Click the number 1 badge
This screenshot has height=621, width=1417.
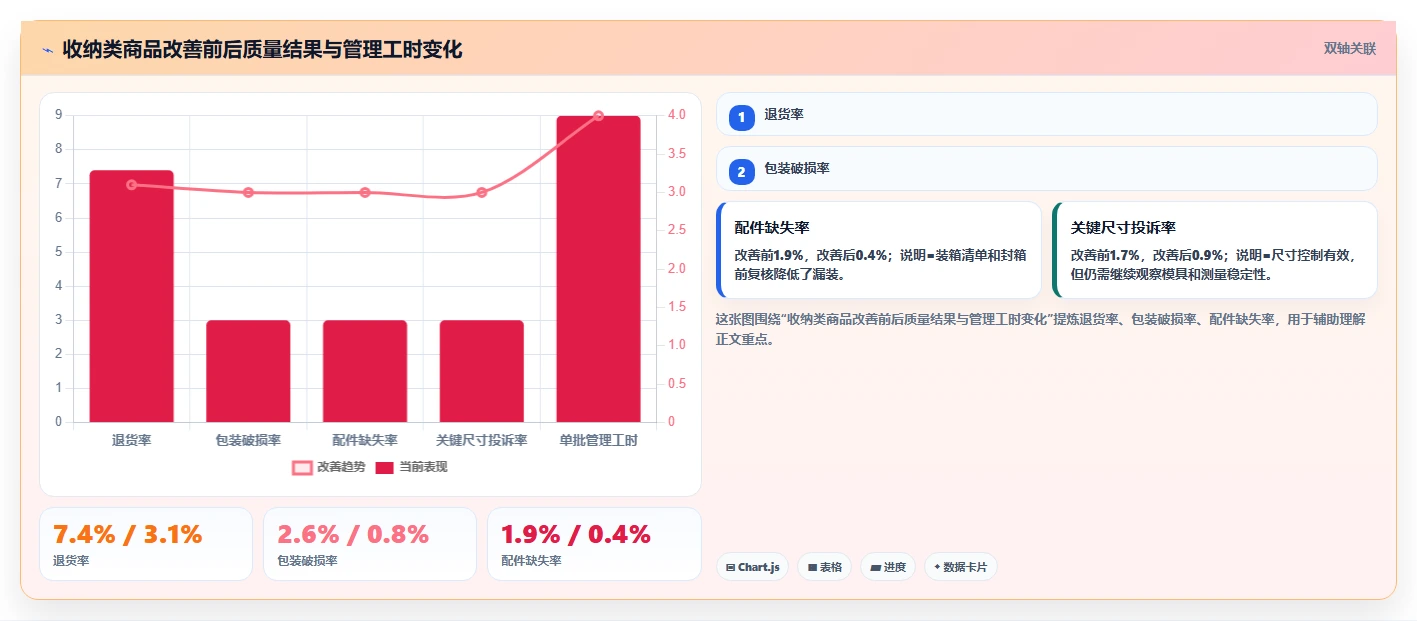[x=742, y=117]
